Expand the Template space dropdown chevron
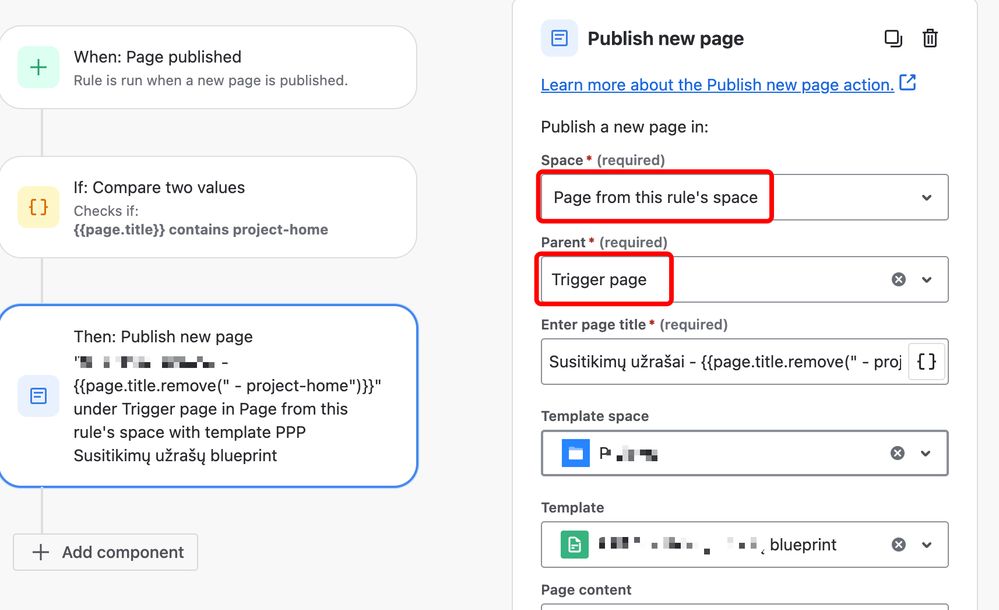 (925, 453)
